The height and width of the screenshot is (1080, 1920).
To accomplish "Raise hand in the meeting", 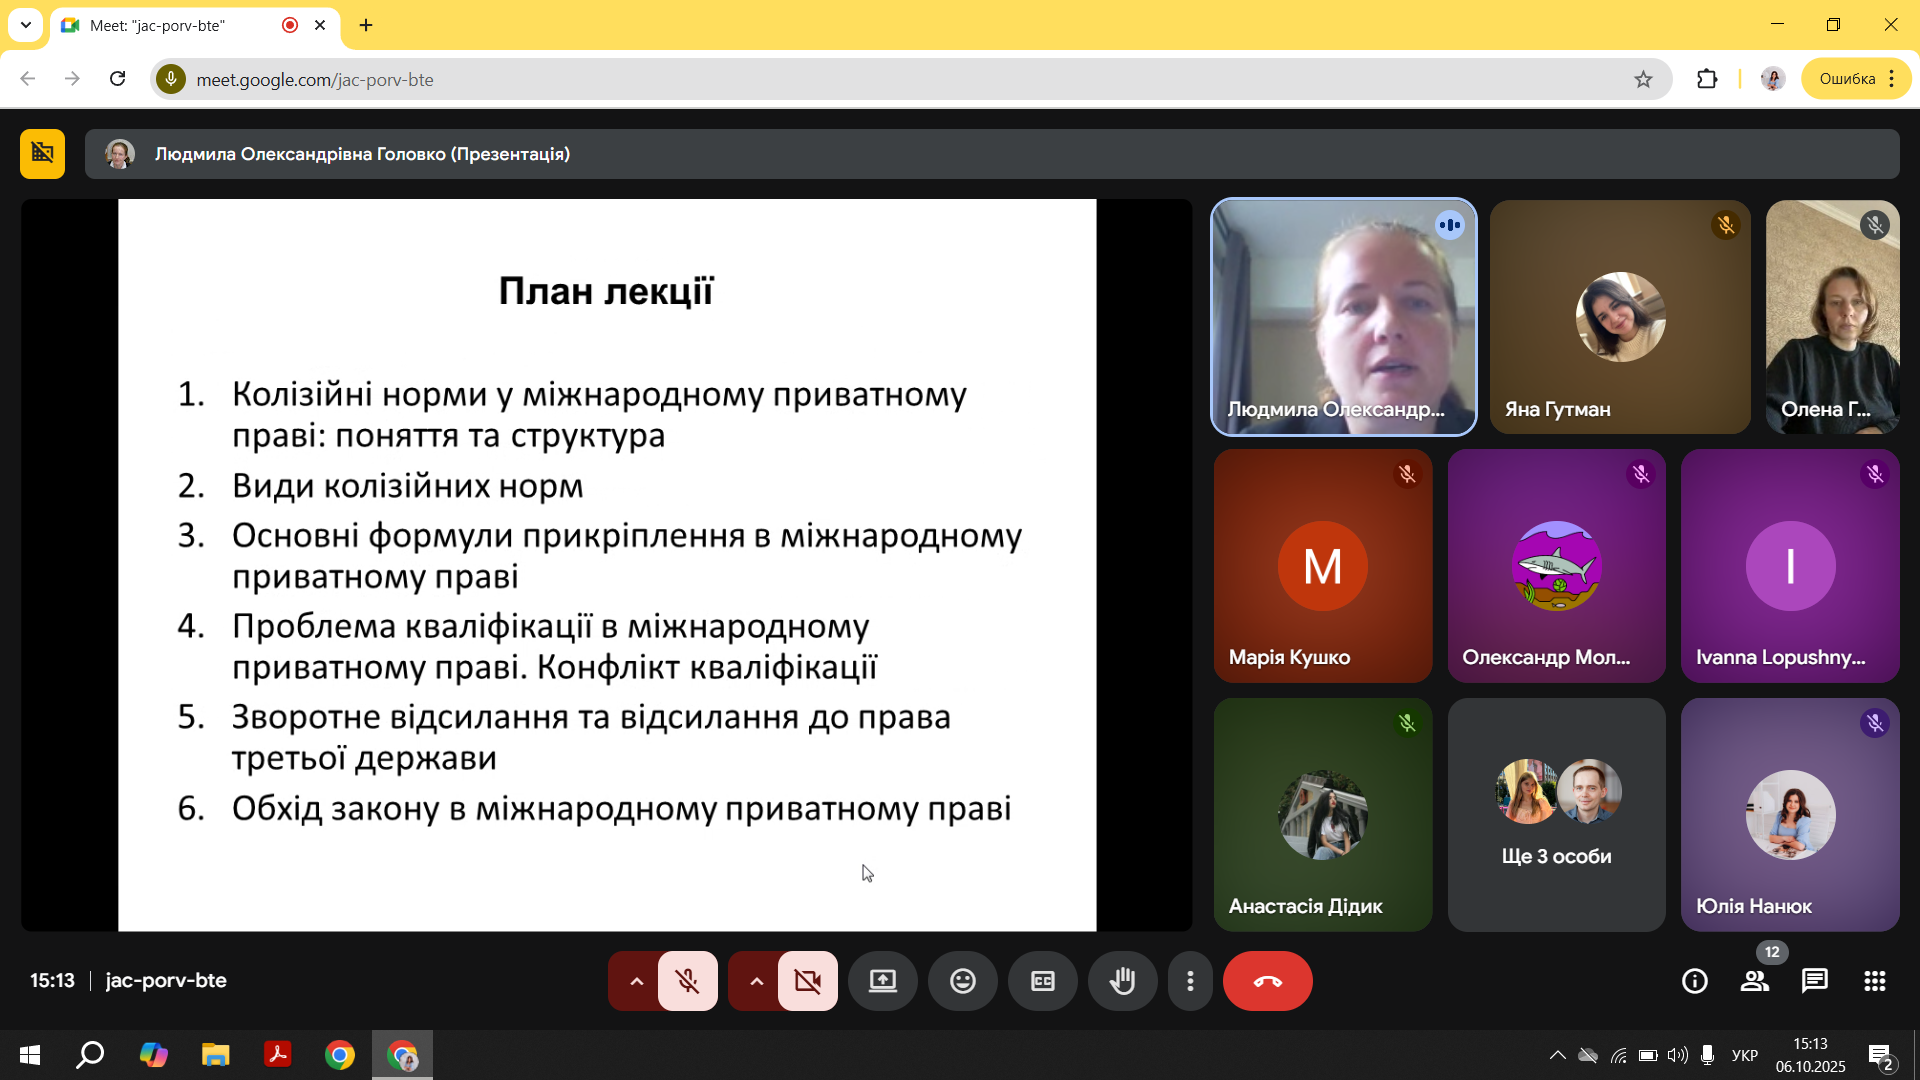I will 1122,981.
